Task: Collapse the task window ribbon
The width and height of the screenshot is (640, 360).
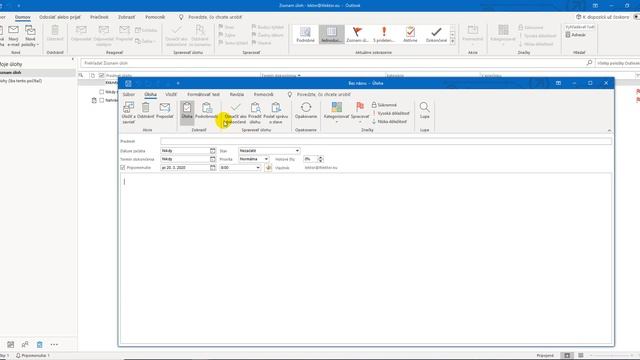Action: tap(609, 131)
